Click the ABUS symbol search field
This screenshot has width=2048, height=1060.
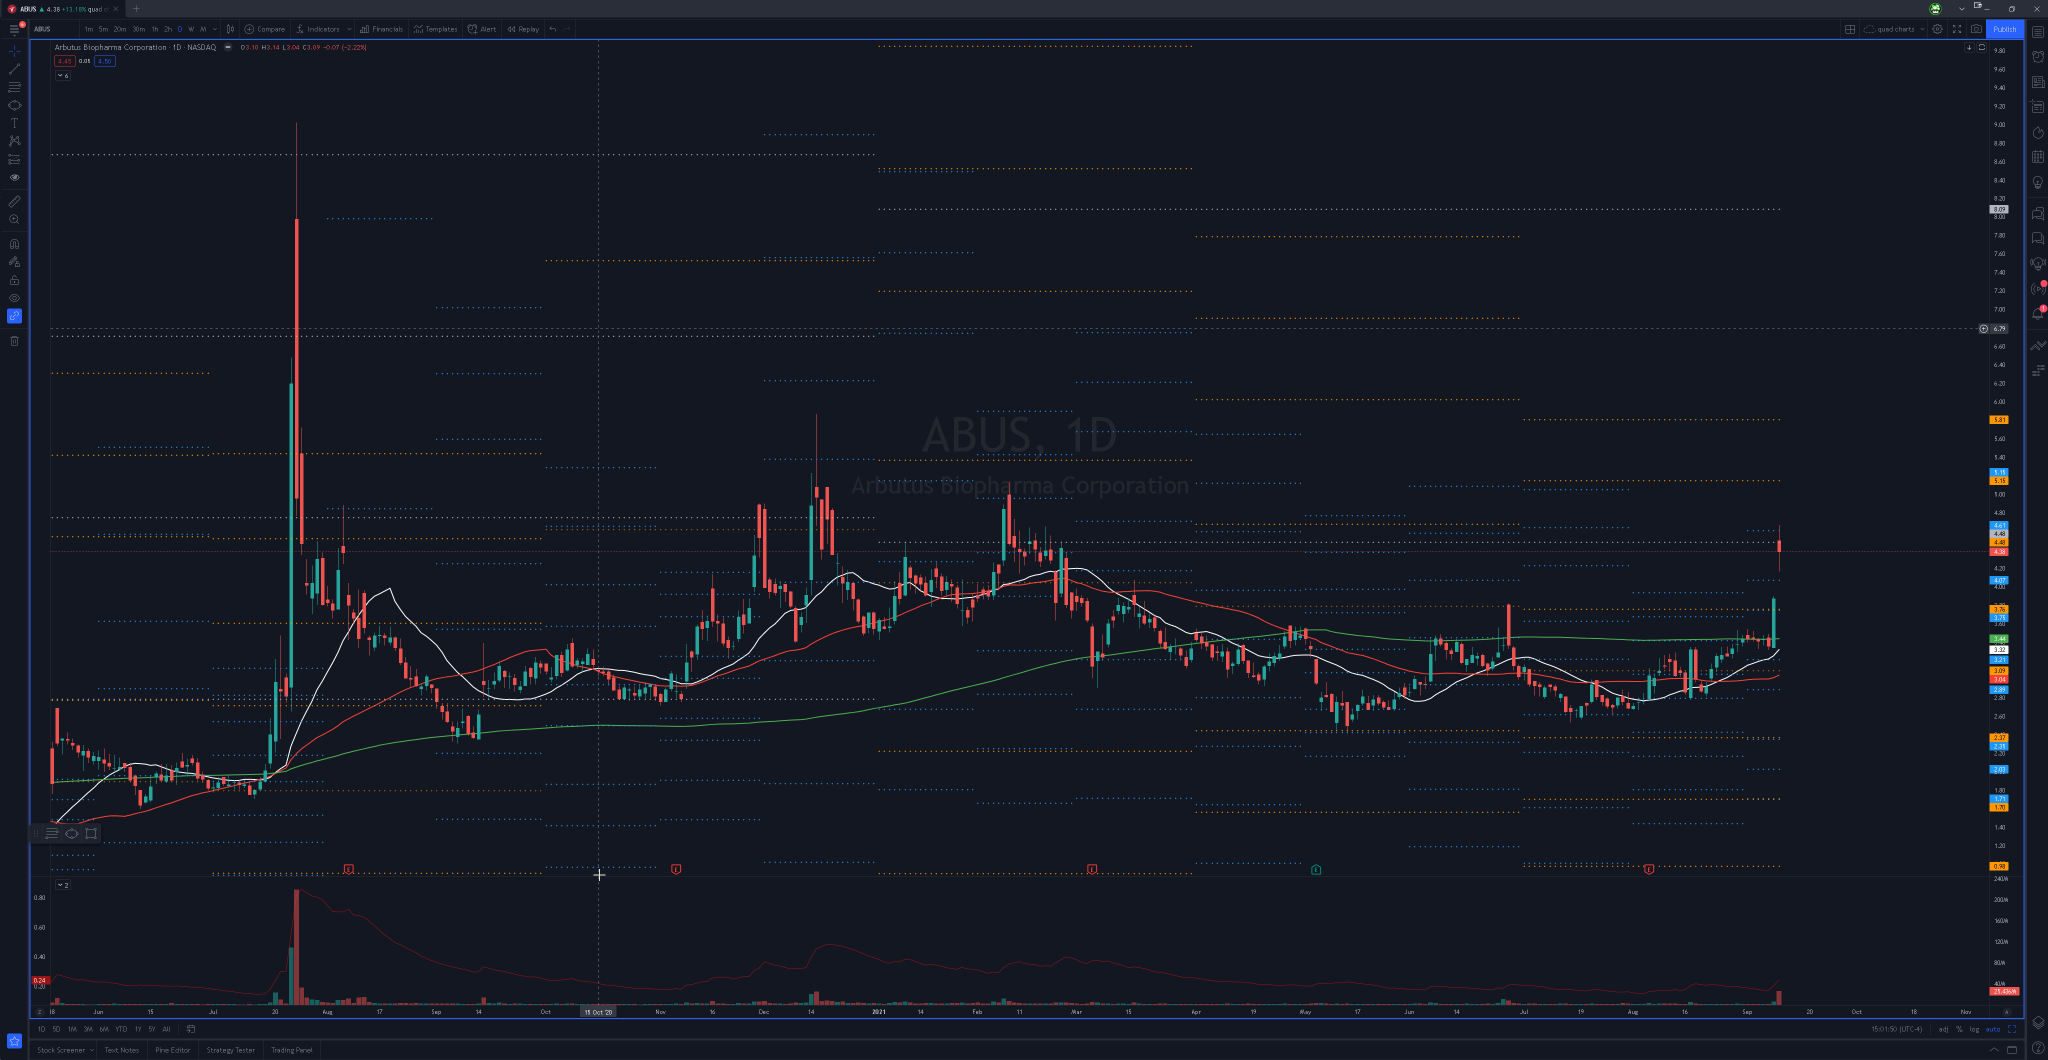(x=54, y=29)
